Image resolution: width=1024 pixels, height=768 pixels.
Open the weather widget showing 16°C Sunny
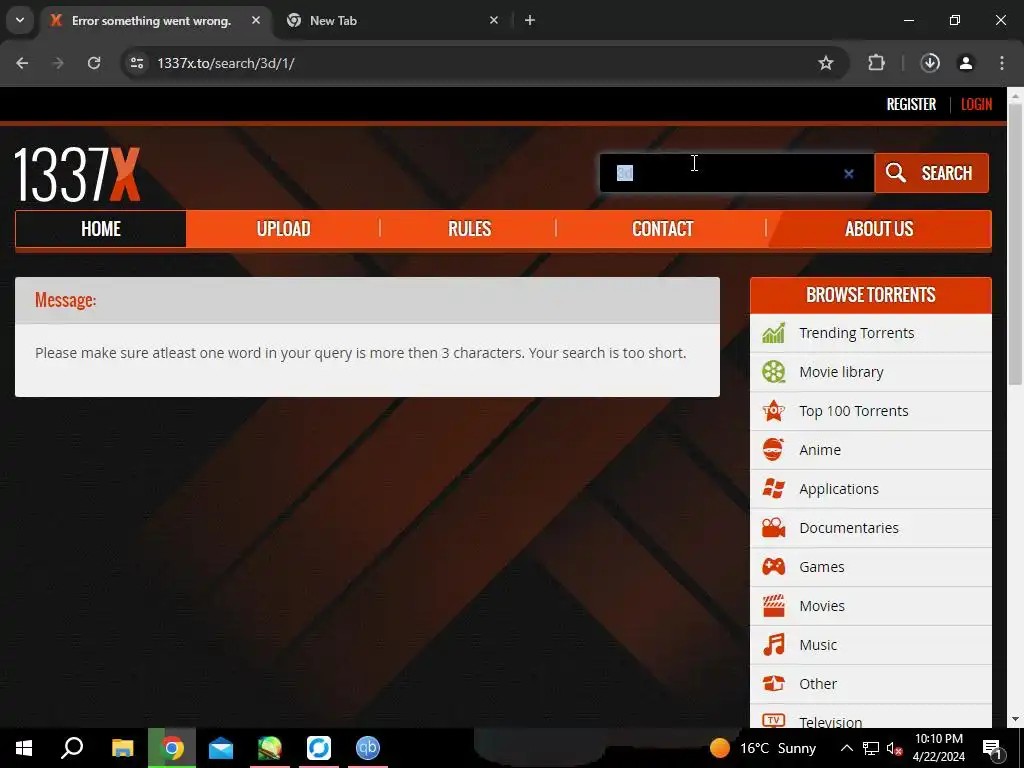tap(763, 748)
